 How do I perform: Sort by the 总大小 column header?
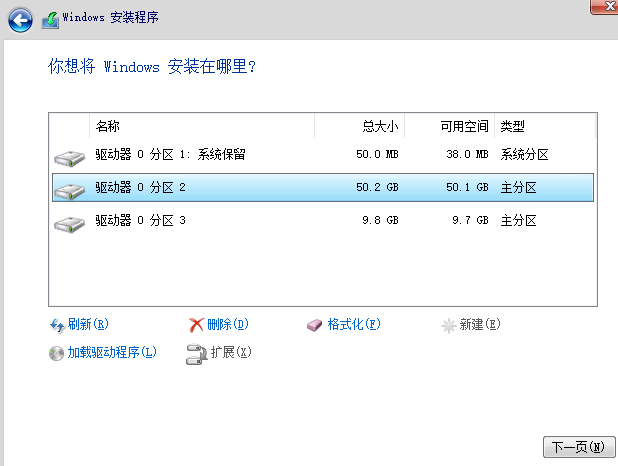380,127
